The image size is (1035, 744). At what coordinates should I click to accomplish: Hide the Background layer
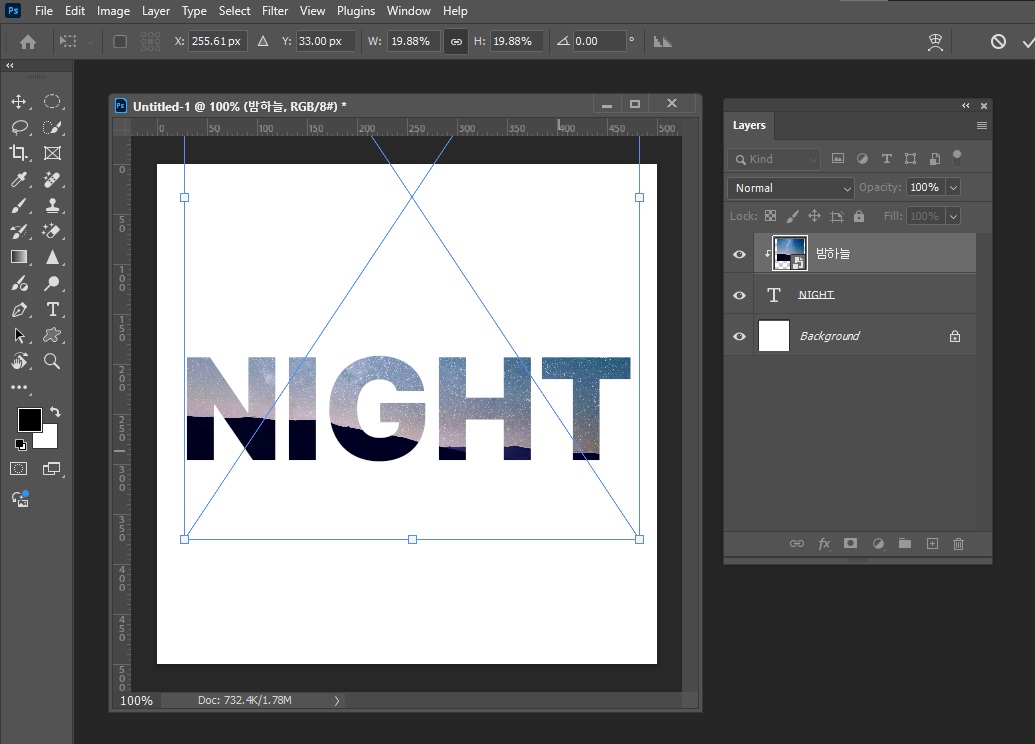coord(739,336)
